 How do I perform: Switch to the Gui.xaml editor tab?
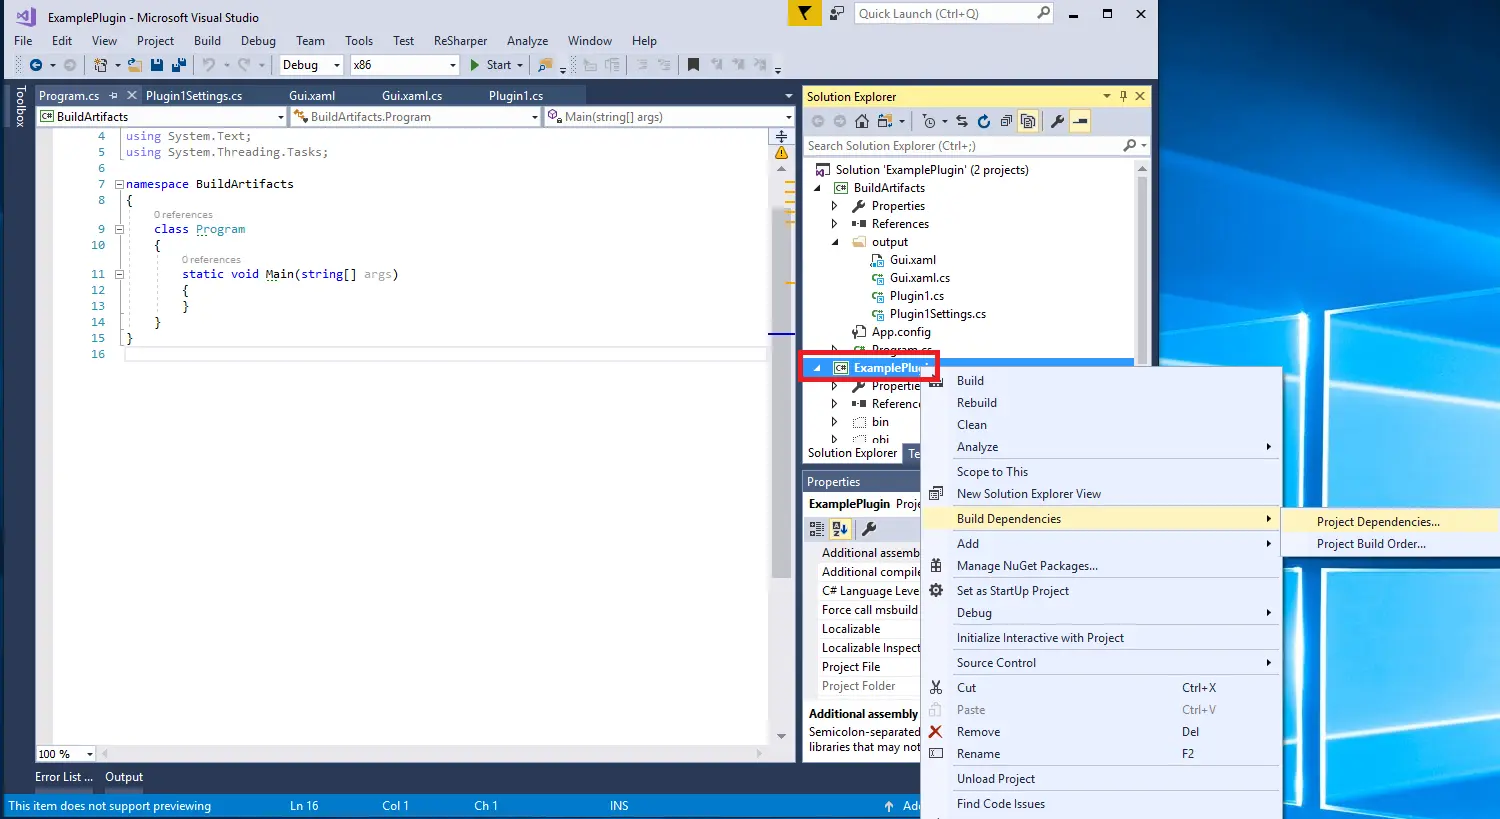pyautogui.click(x=312, y=96)
